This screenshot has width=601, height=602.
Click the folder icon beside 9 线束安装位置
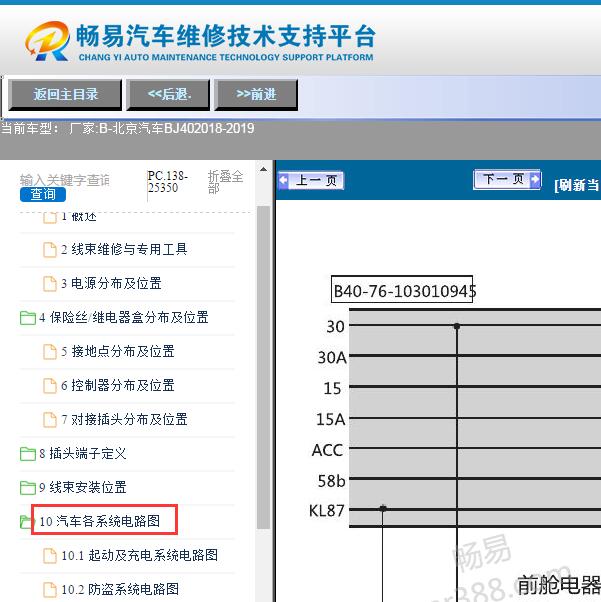click(28, 488)
